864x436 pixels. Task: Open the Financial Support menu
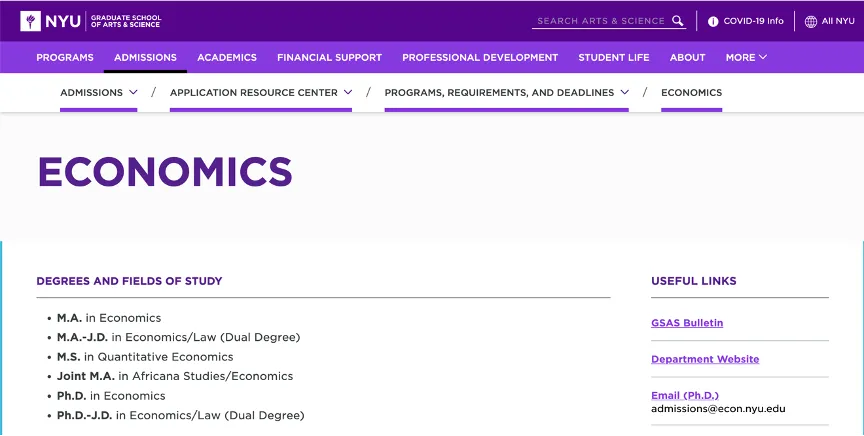tap(329, 57)
